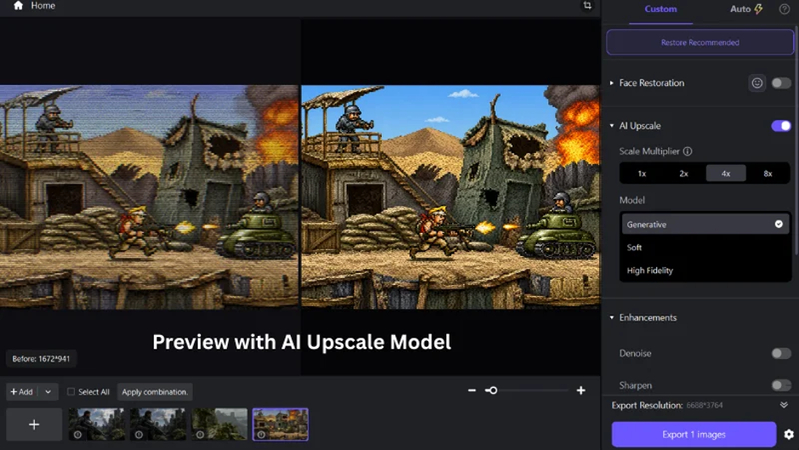Select the Generative model option

[705, 224]
